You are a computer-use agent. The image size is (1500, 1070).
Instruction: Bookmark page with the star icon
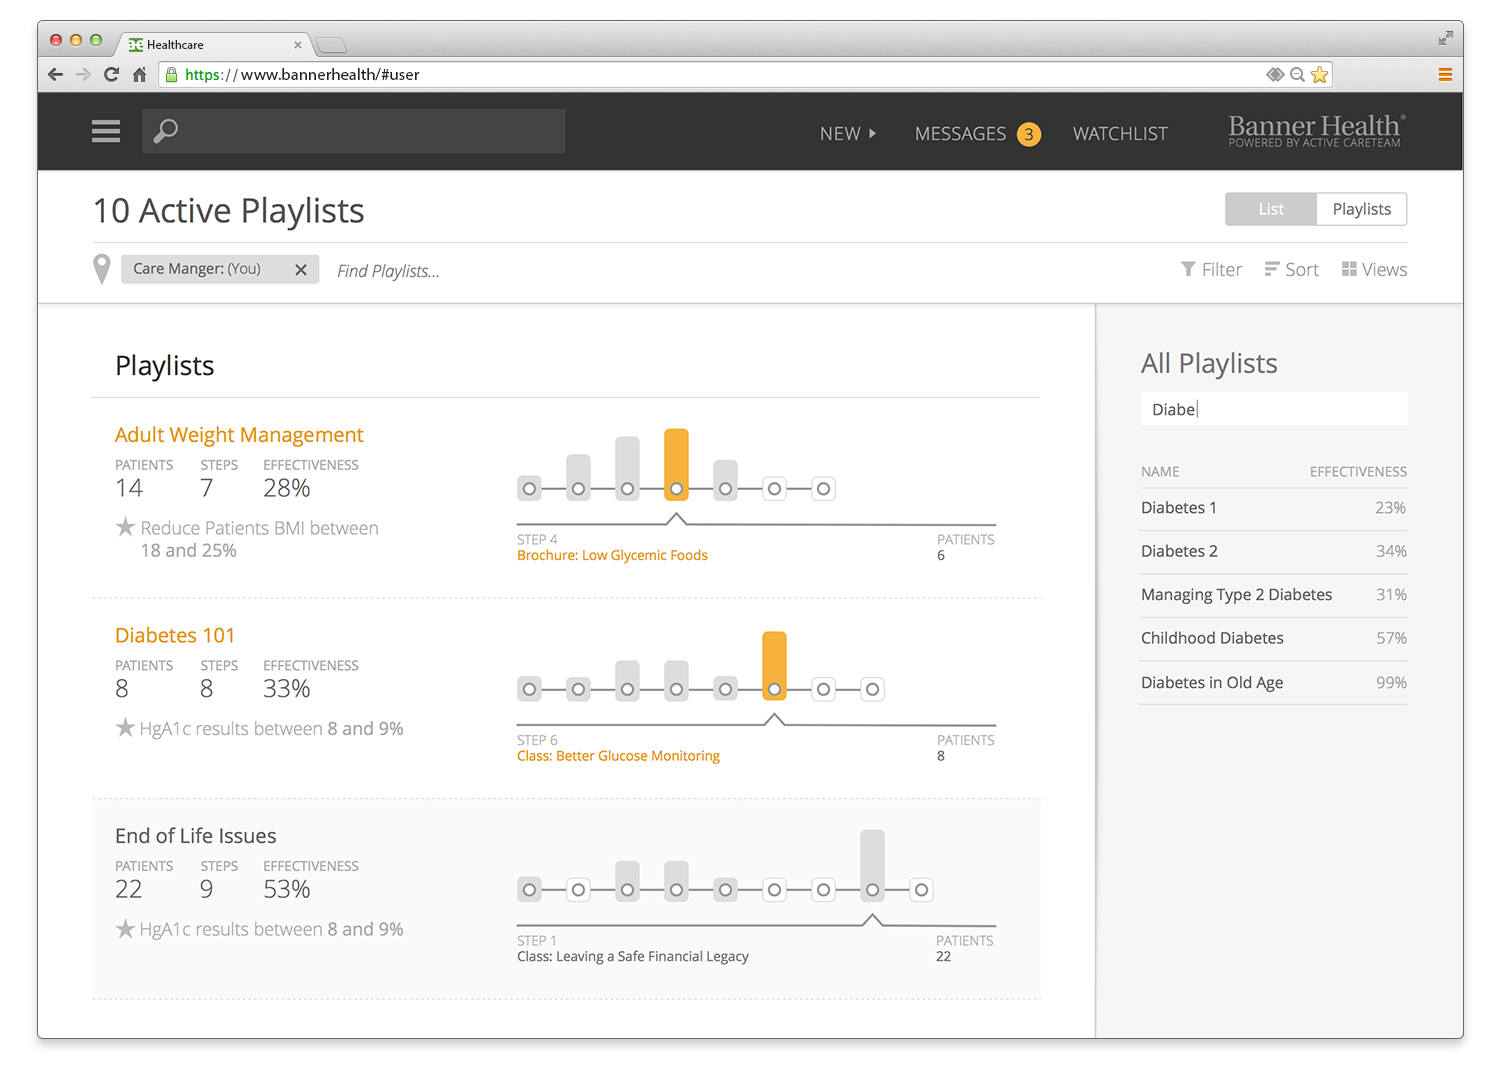pyautogui.click(x=1320, y=74)
